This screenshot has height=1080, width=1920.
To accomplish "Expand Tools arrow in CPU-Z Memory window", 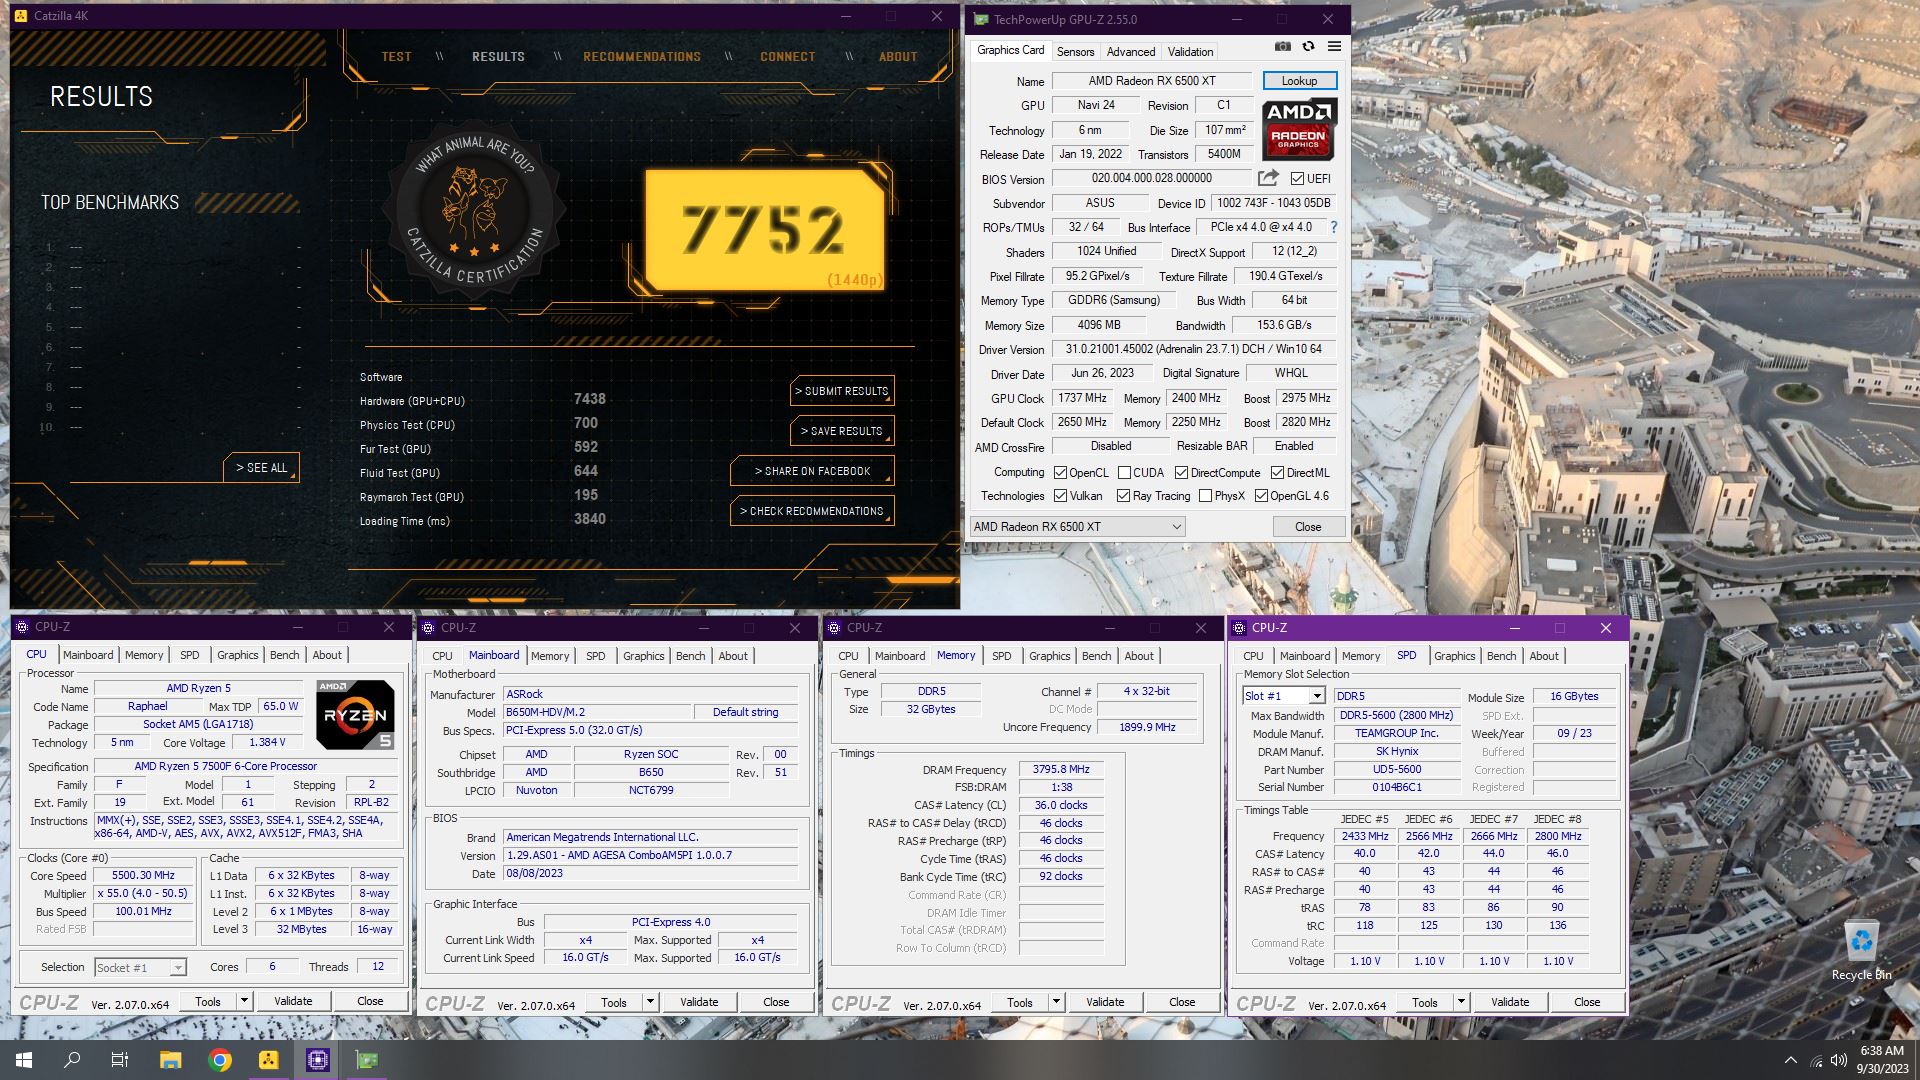I will pos(1055,1002).
